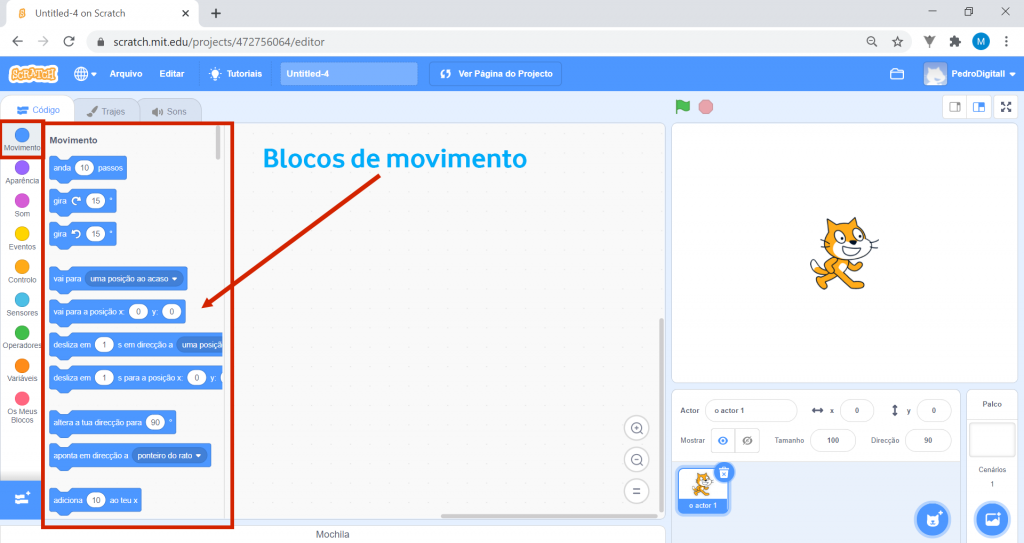The image size is (1024, 543).
Task: Open the Arquivo menu
Action: click(126, 74)
